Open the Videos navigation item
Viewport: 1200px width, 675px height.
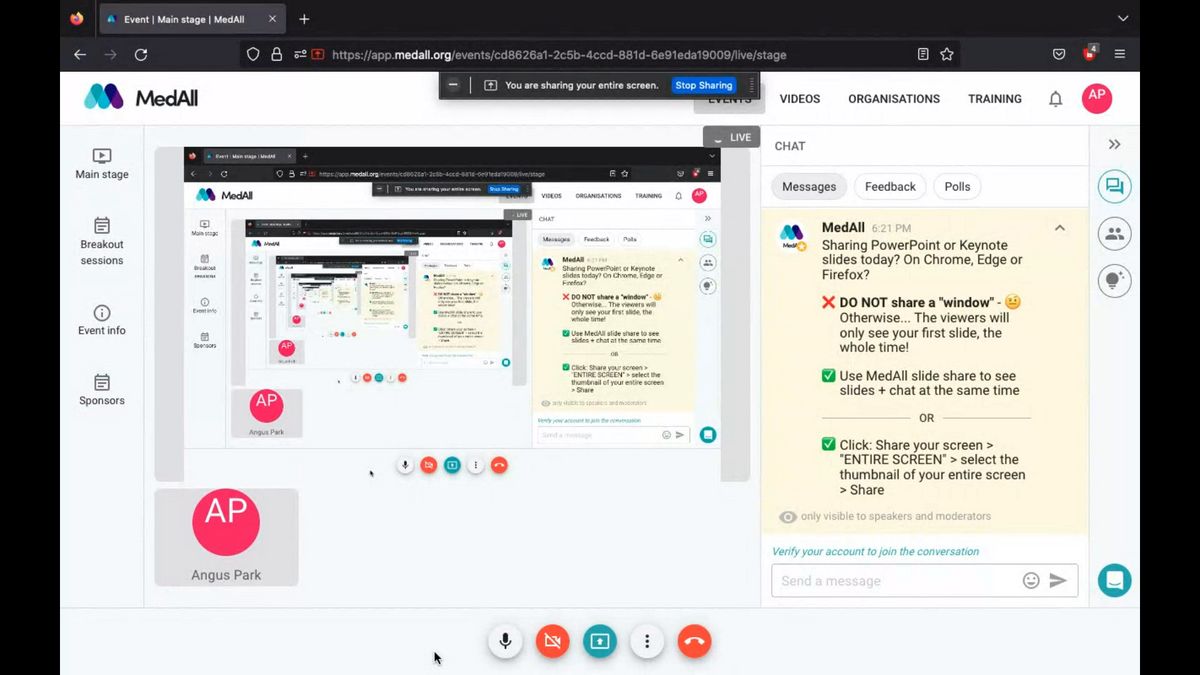click(x=800, y=99)
